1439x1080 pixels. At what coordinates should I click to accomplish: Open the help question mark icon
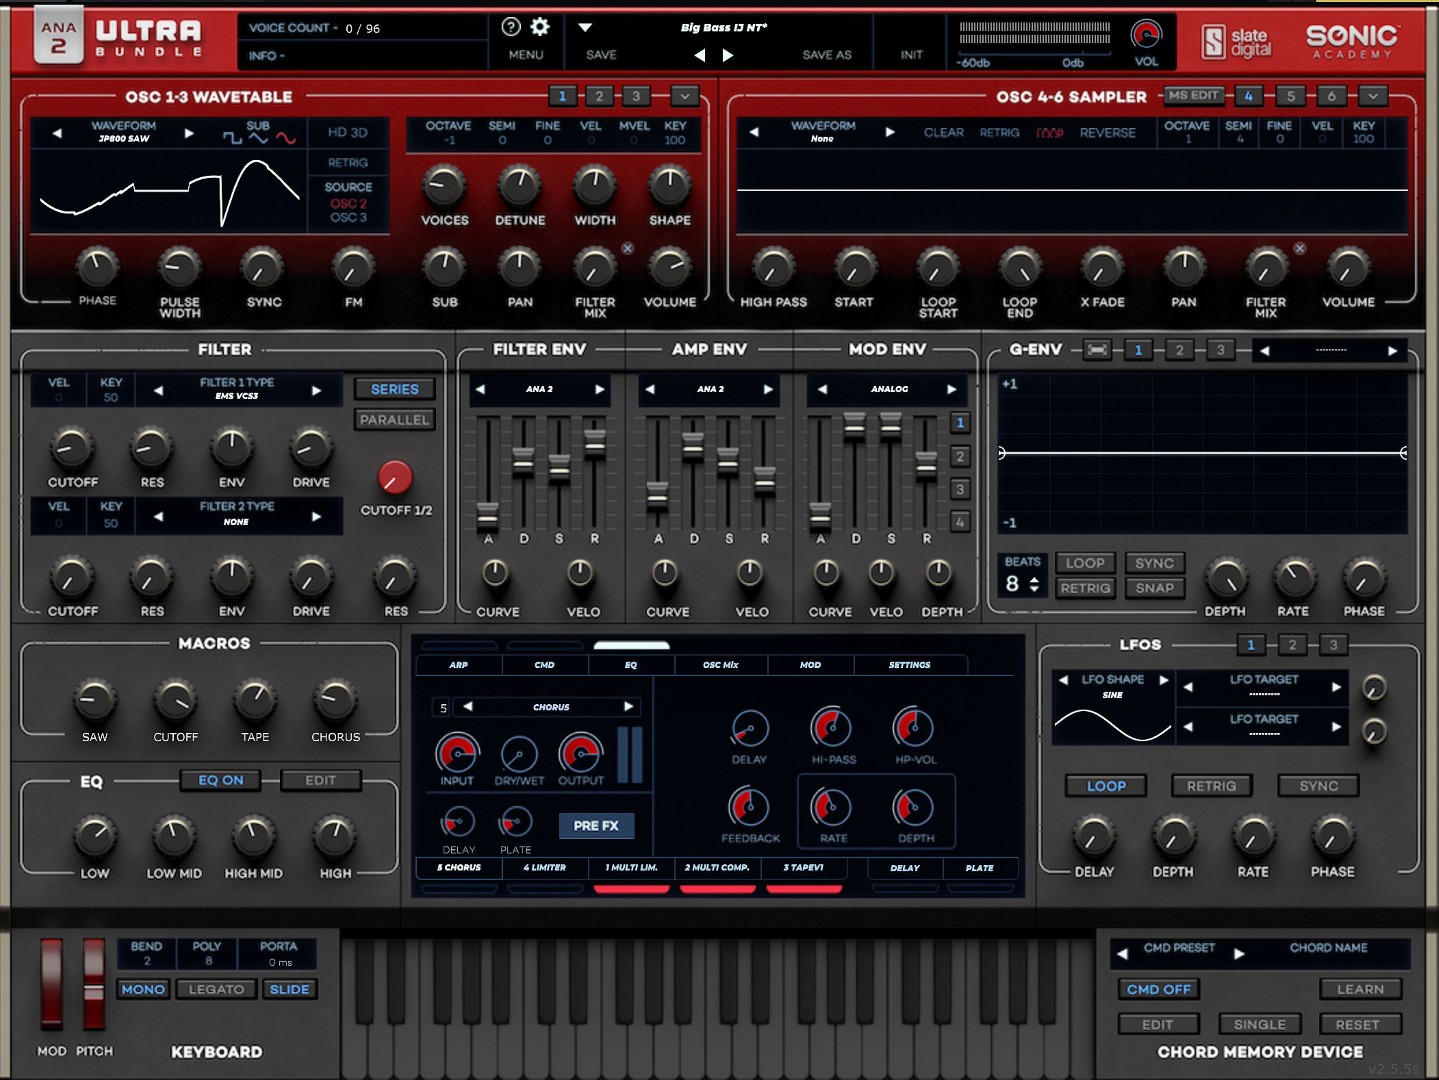click(511, 28)
